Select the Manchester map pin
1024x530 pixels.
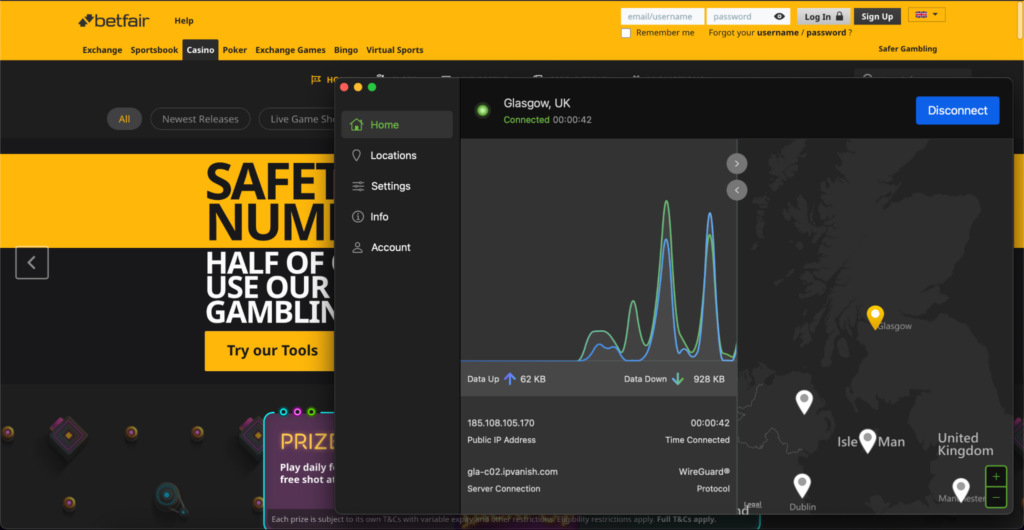click(x=961, y=490)
